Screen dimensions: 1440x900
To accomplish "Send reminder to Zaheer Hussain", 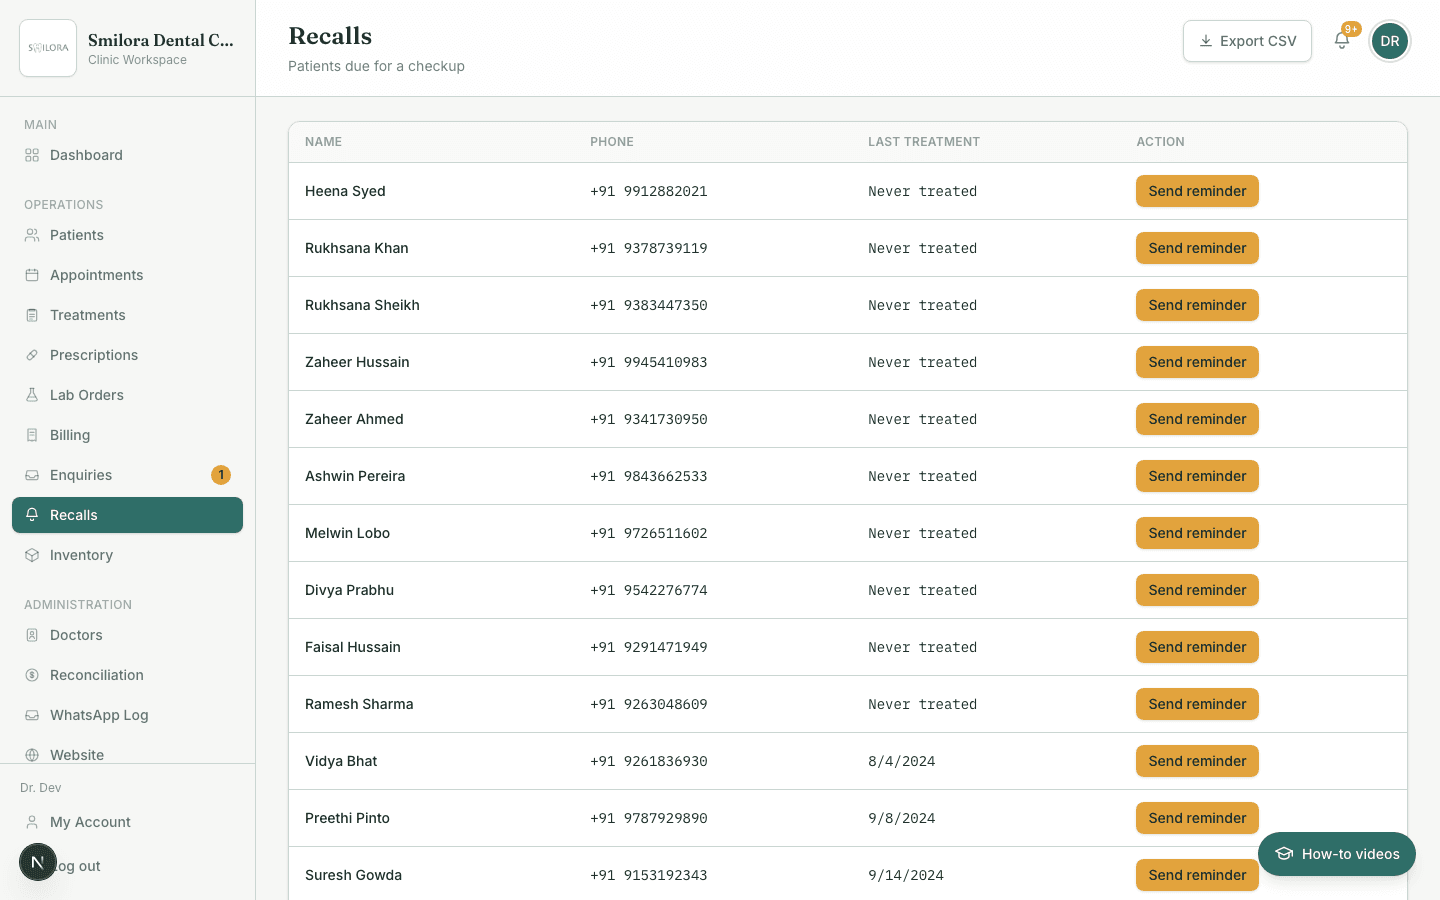I will point(1197,362).
